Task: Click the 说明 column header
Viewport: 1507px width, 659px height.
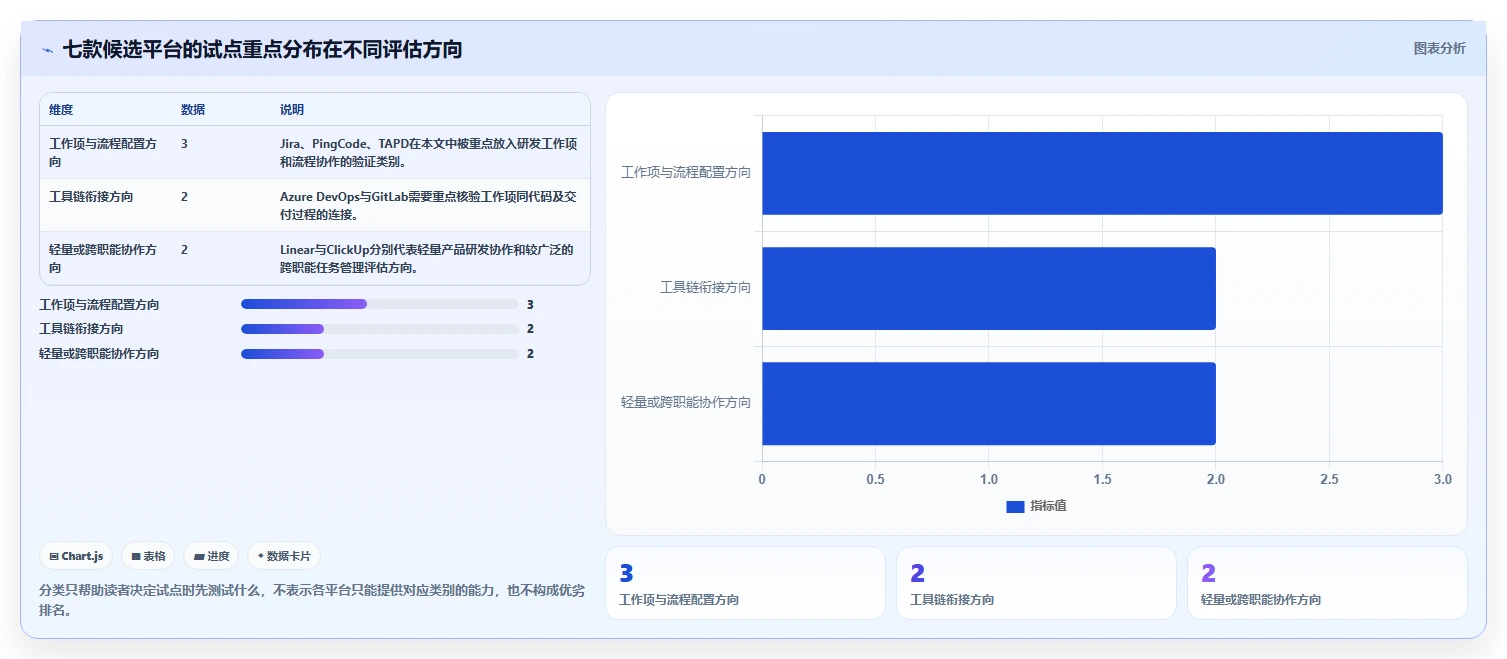Action: (292, 110)
